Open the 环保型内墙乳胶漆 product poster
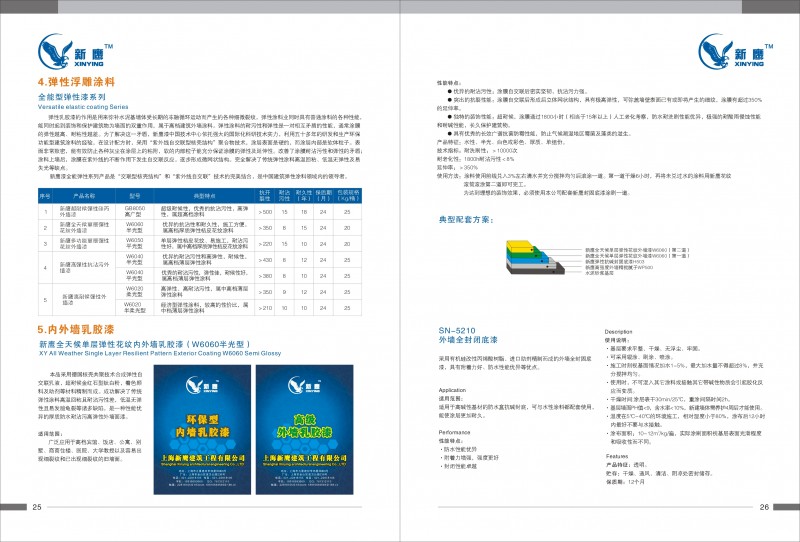Image resolution: width=800 pixels, height=542 pixels. tap(202, 430)
